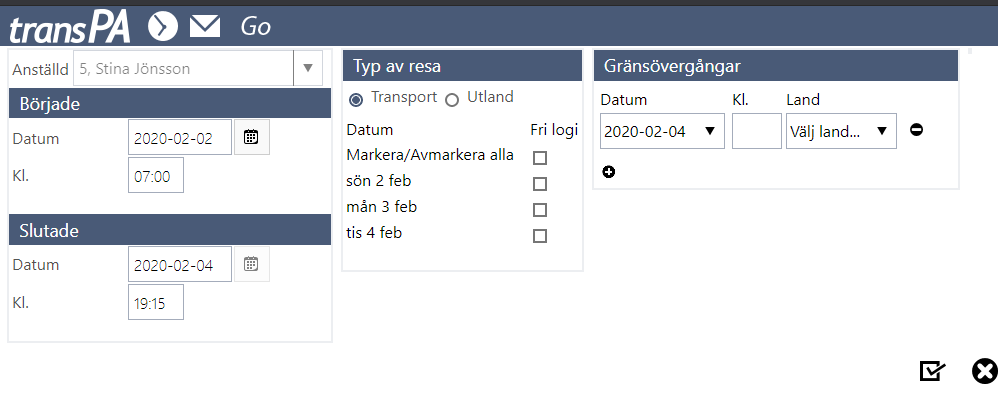Viewport: 998px width, 415px height.
Task: Open calendar picker for Började date
Action: tap(251, 137)
